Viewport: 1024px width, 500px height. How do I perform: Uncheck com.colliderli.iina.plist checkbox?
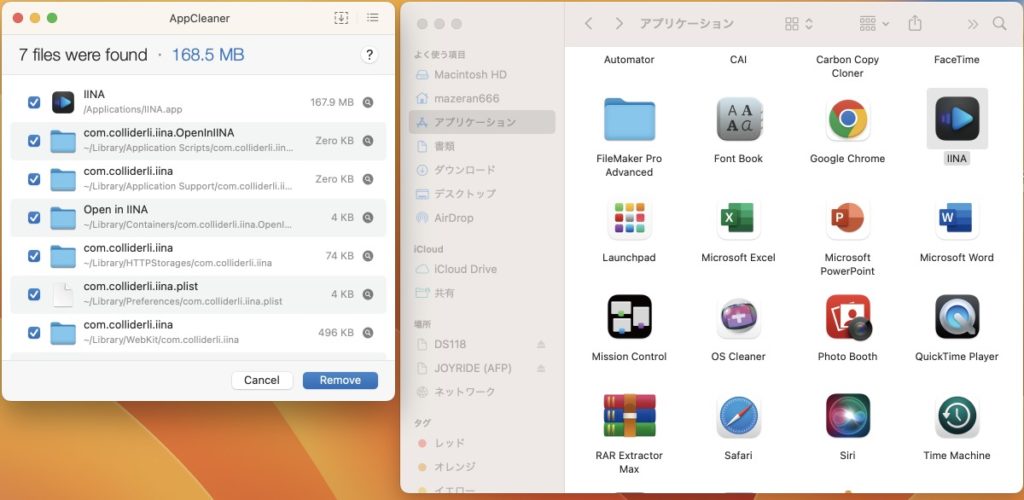coord(34,294)
